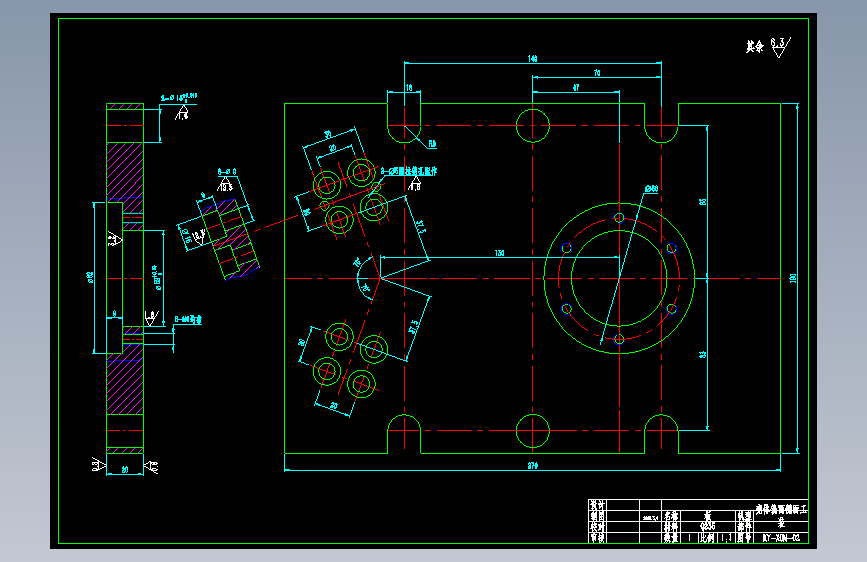
Task: Click the 其余 6.3 surface roughness note
Action: 769,47
